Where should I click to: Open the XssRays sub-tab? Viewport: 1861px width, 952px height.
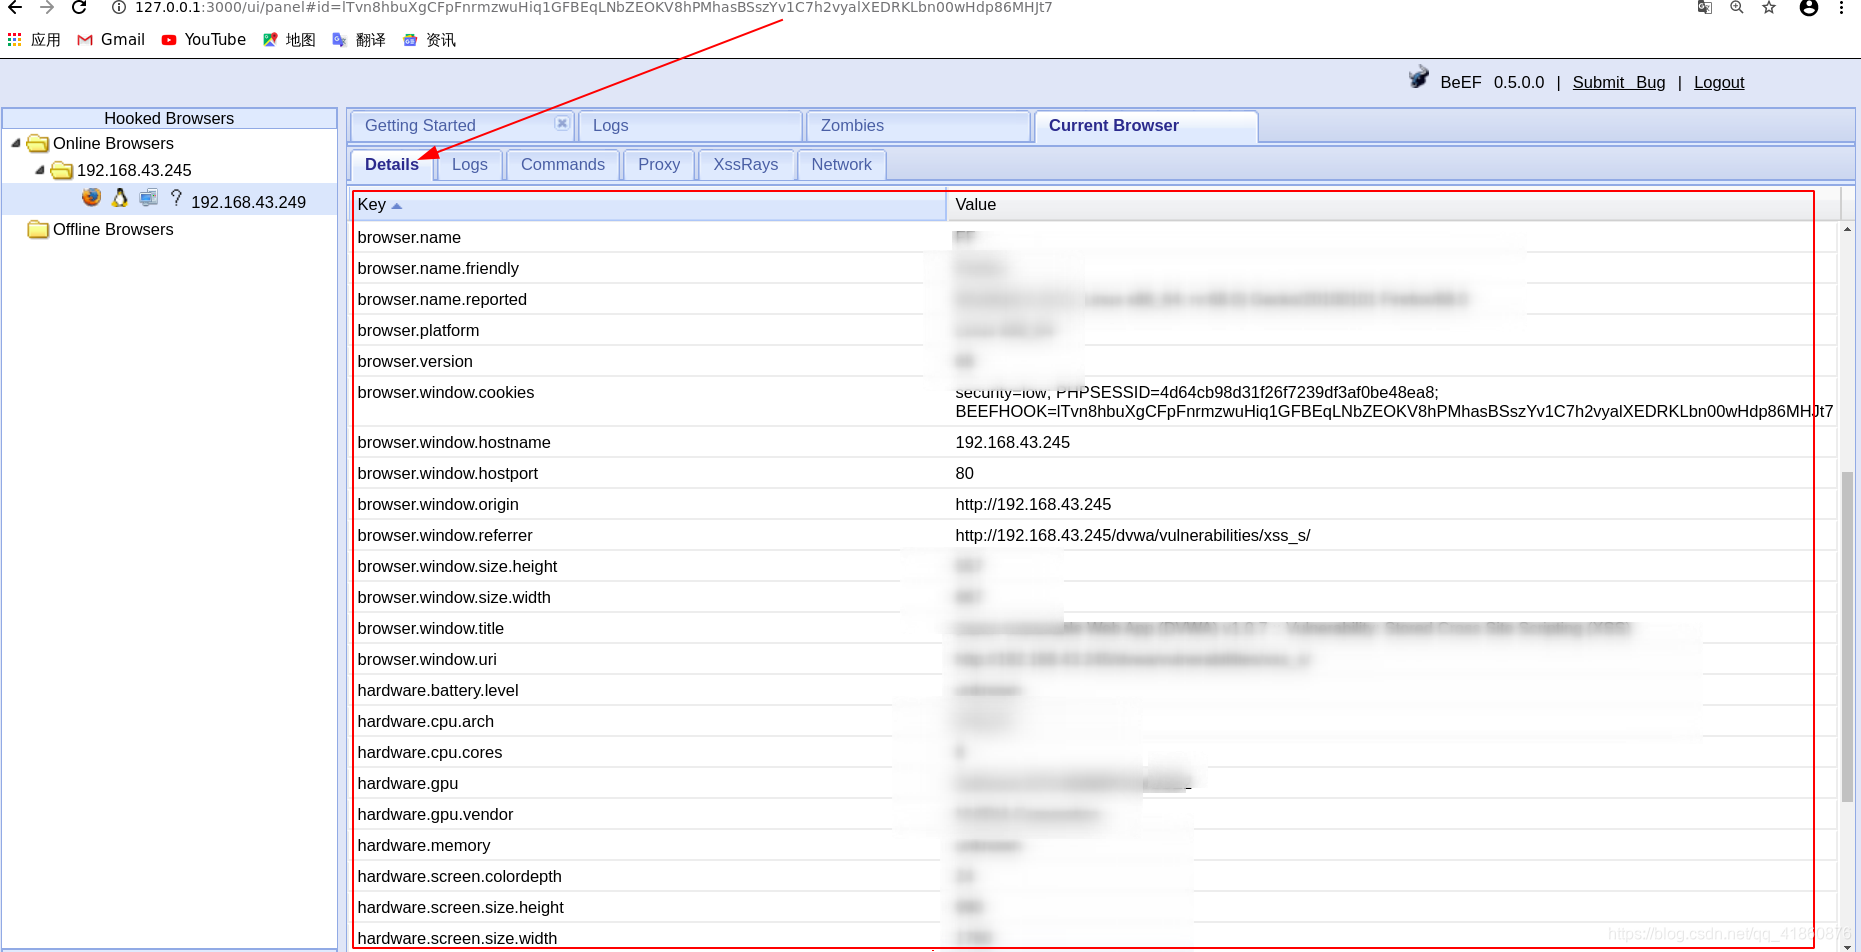tap(746, 164)
